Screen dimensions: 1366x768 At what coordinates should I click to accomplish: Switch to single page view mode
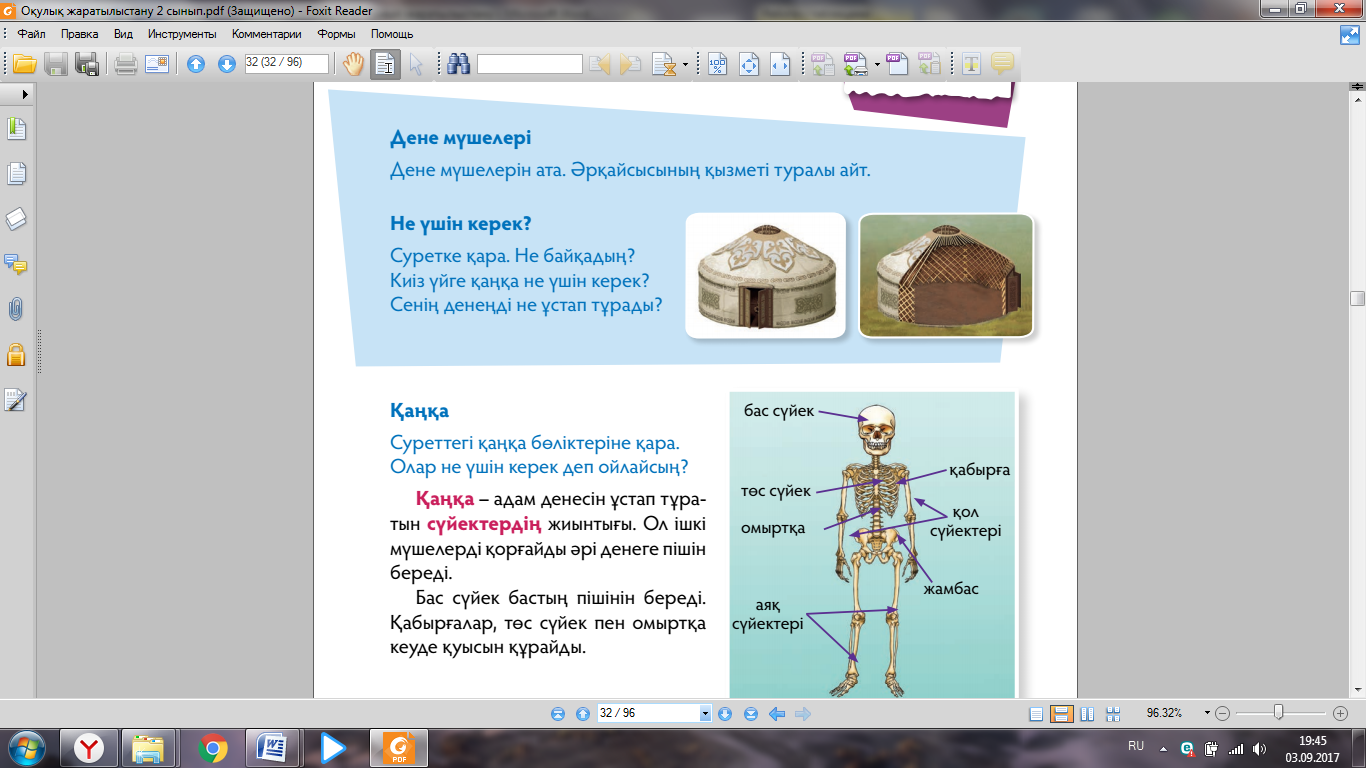(1036, 714)
